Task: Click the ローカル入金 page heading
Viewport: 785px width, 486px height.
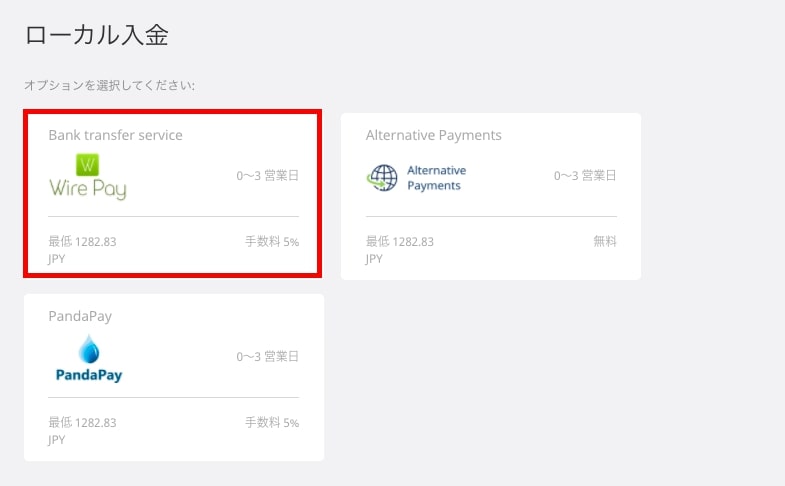Action: 97,36
